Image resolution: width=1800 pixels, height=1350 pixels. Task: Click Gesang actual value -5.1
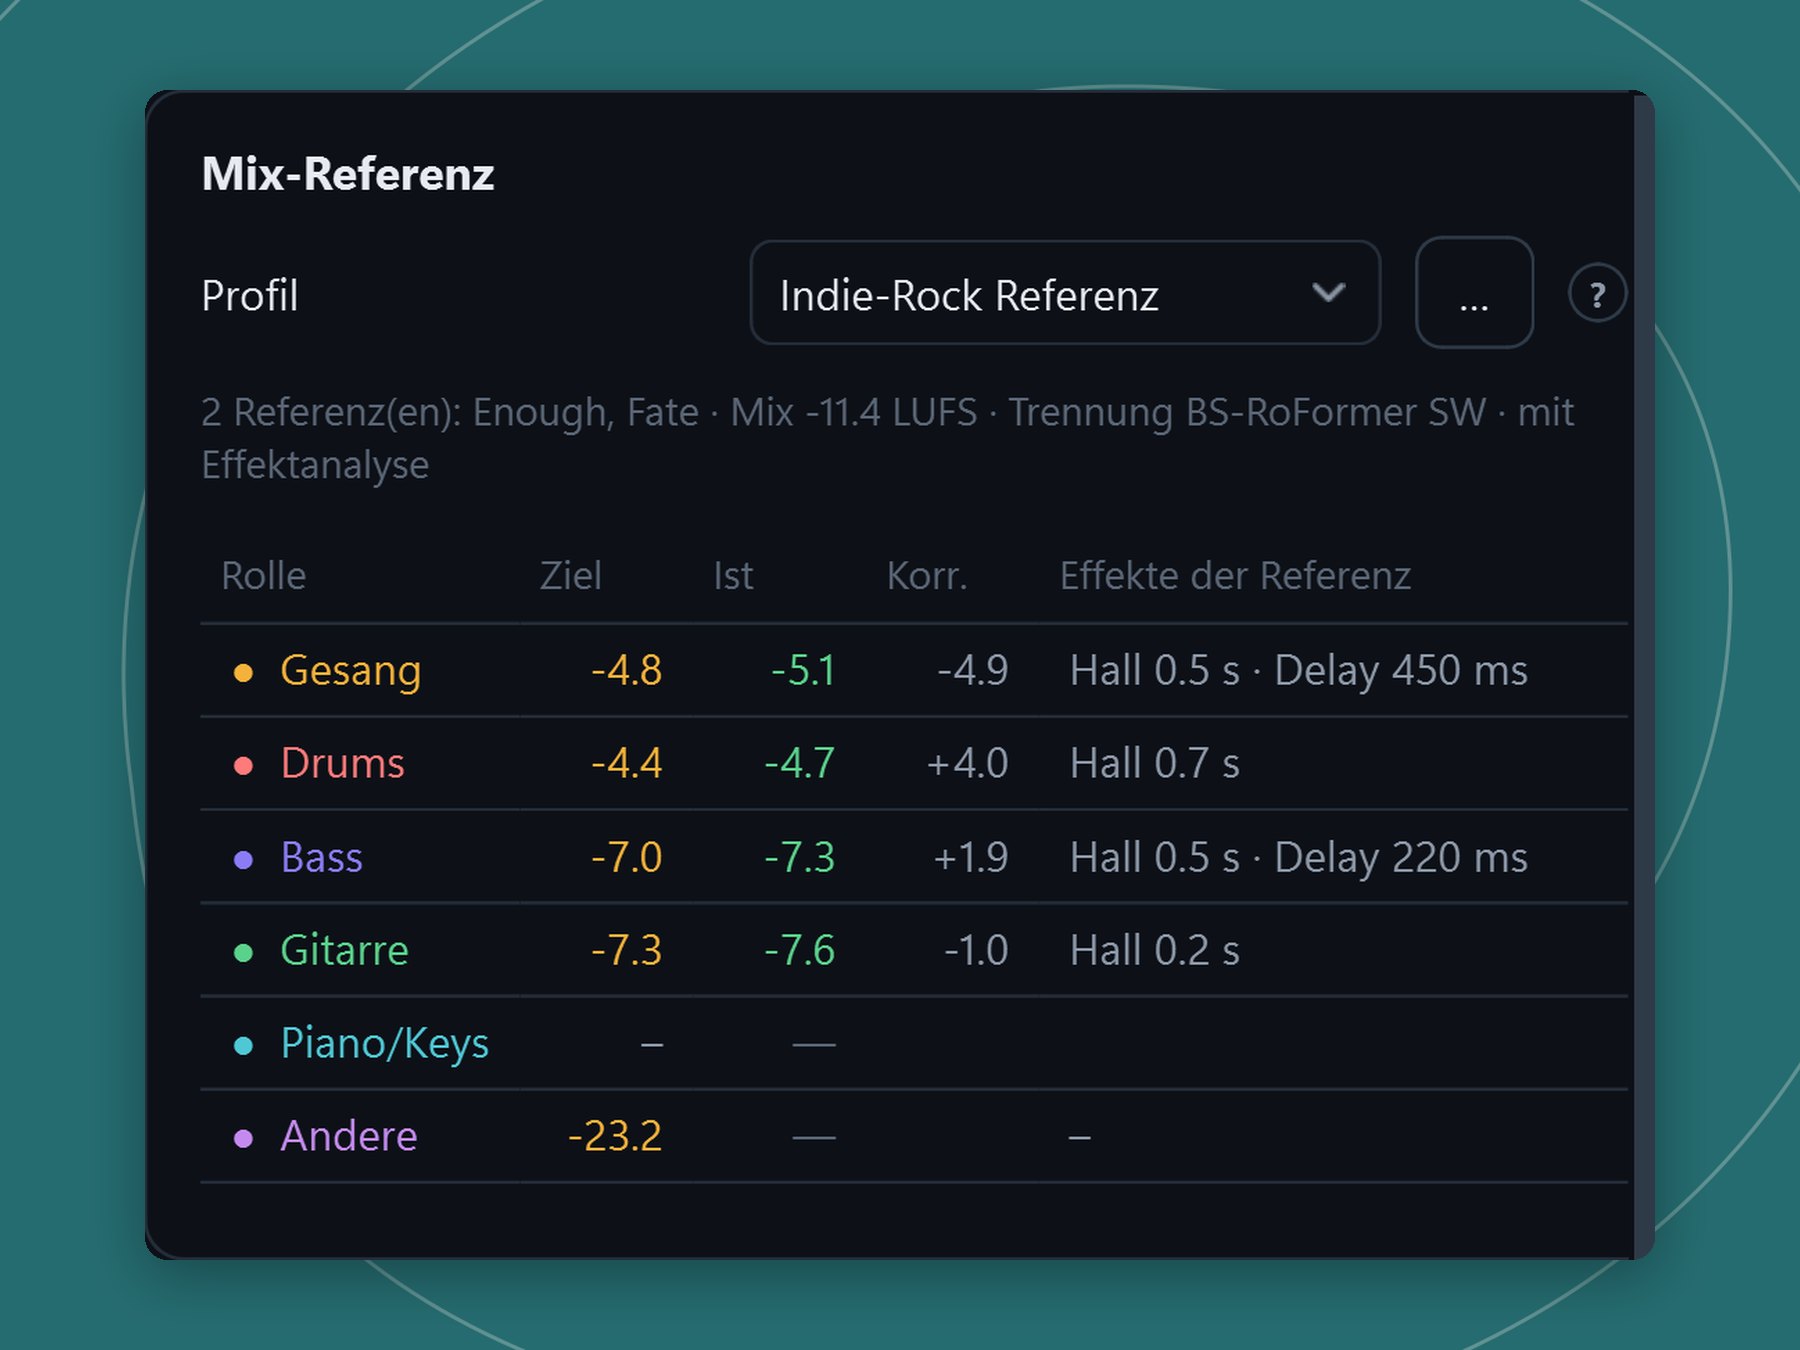coord(803,671)
